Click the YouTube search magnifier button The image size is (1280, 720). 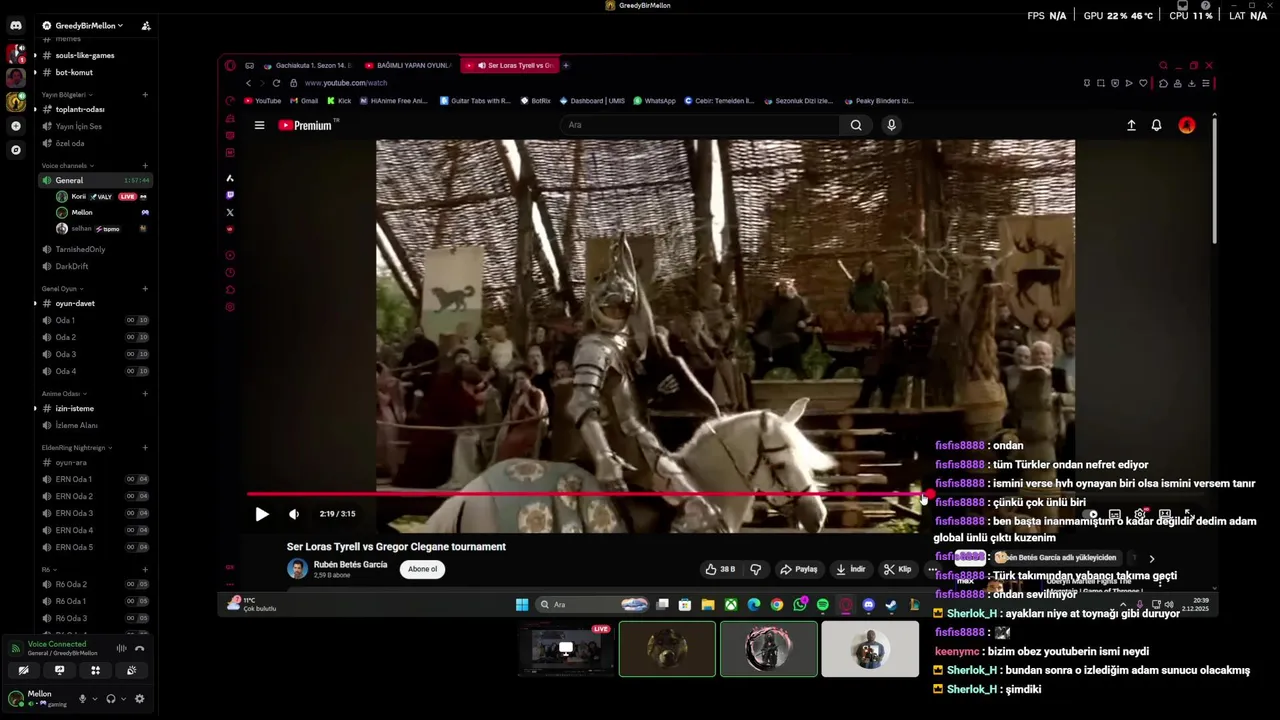click(x=856, y=125)
